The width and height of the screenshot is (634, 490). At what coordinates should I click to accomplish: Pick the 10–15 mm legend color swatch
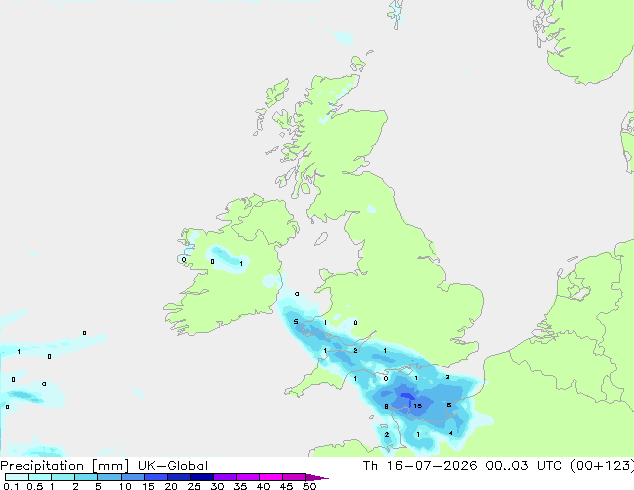tap(133, 477)
